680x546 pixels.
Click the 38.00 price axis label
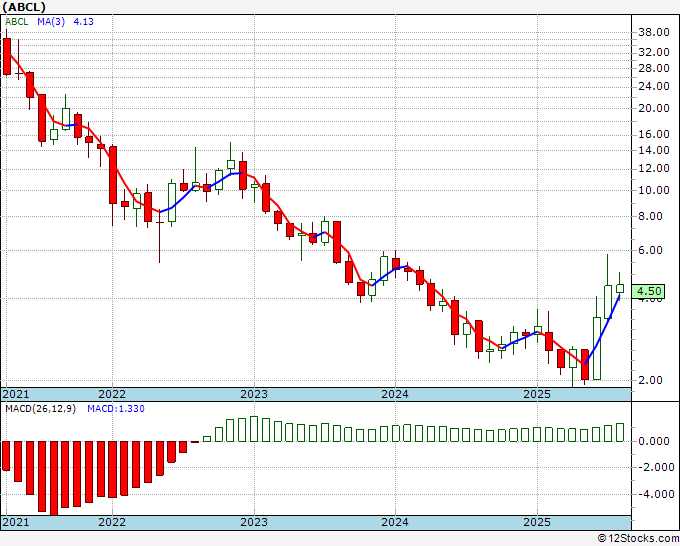point(654,32)
